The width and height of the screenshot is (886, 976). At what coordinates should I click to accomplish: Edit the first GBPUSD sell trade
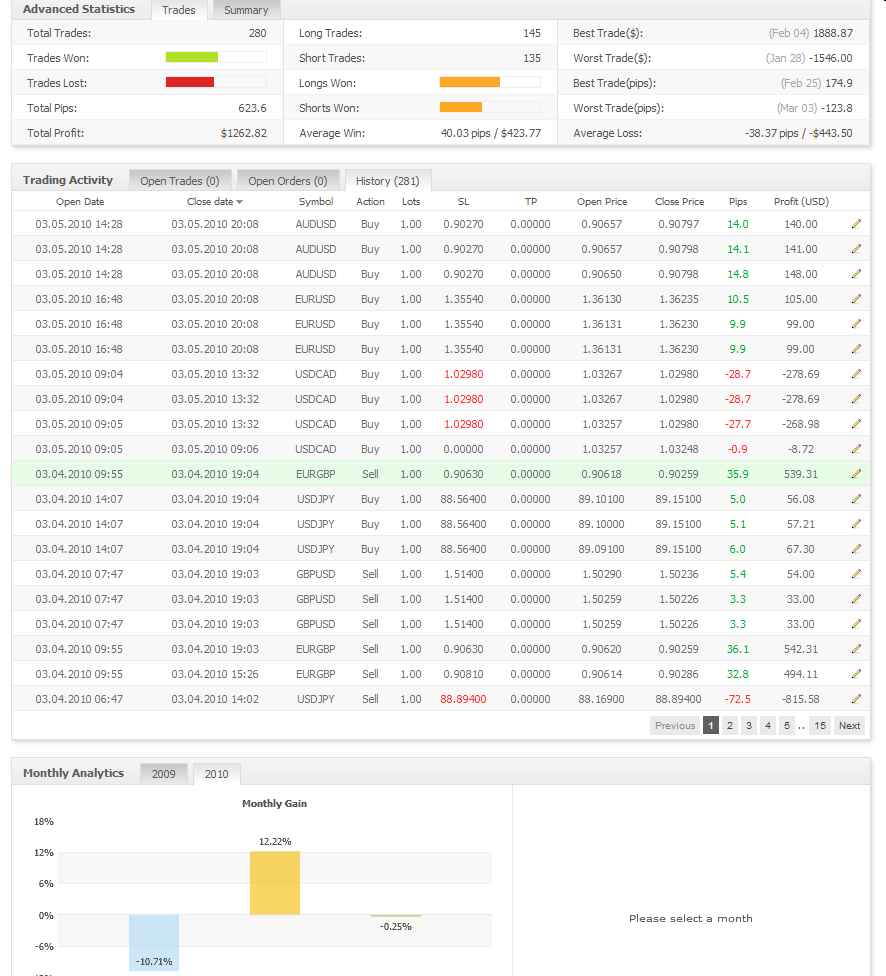tap(856, 574)
